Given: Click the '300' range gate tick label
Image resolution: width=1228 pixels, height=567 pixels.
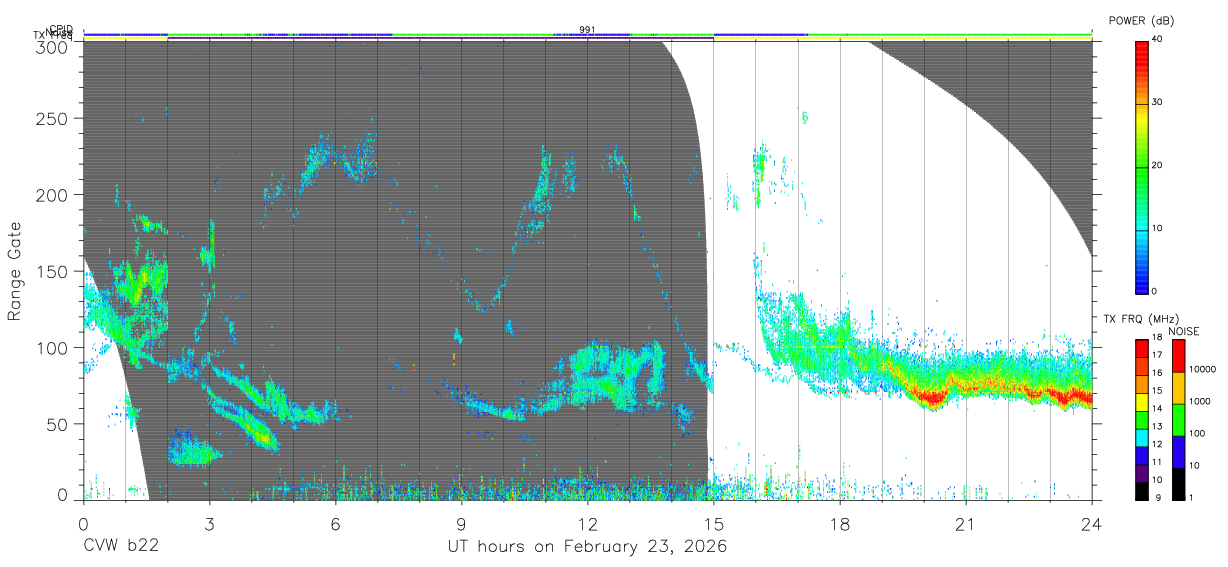Looking at the screenshot, I should (x=54, y=48).
